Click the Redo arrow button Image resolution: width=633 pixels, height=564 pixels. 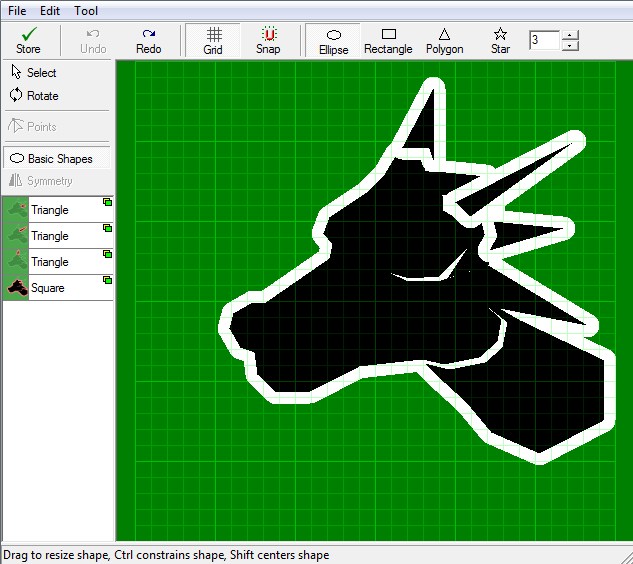click(x=149, y=40)
